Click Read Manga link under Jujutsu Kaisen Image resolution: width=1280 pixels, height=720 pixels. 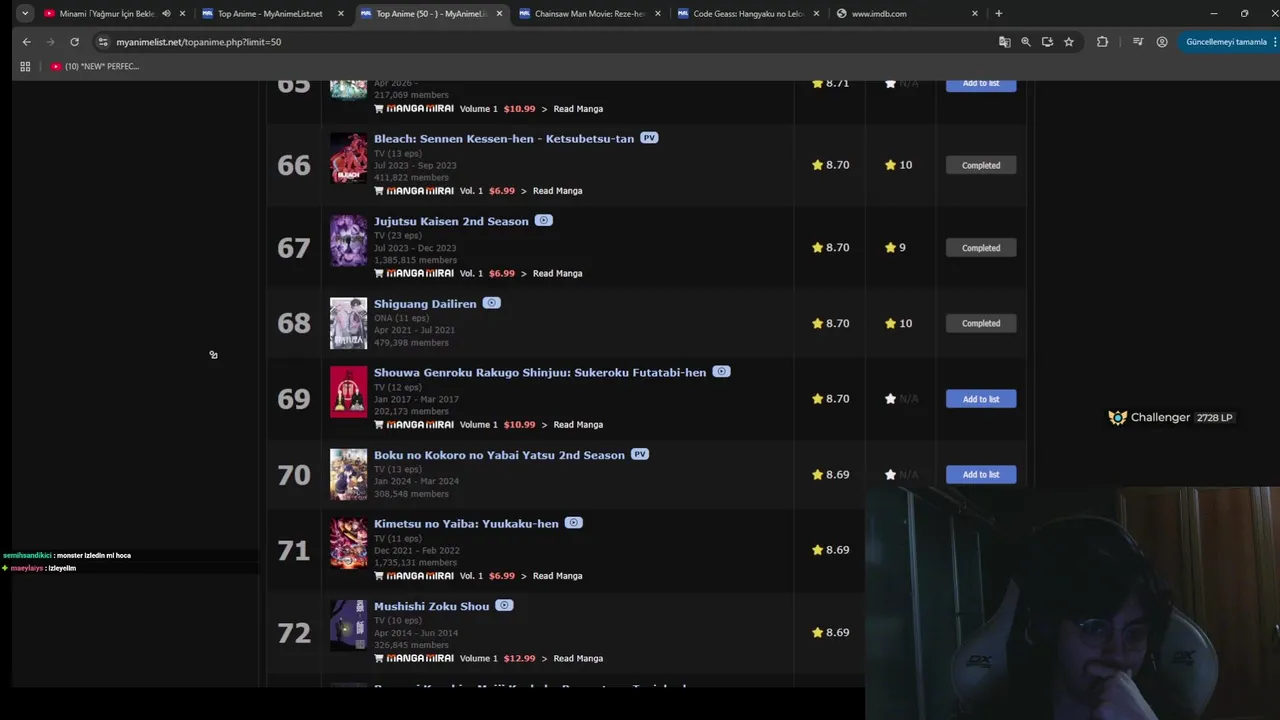557,274
